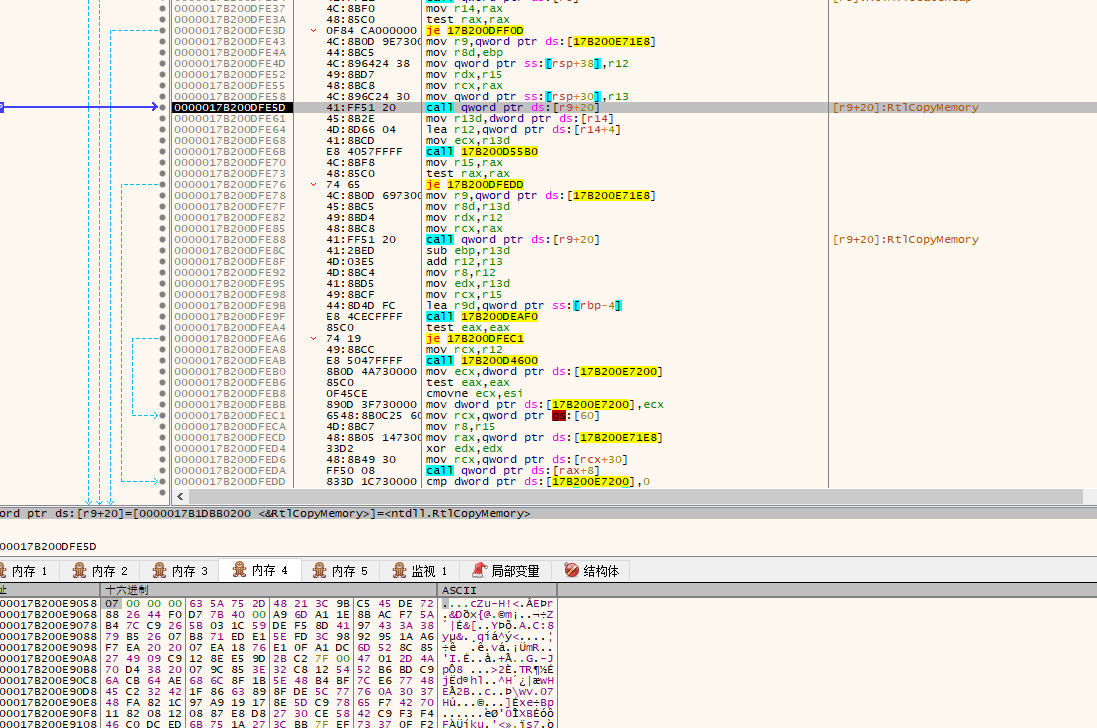1097x728 pixels.
Task: Select lea r9d,qword ptr ss:[rbp-4] instruction
Action: coord(523,306)
